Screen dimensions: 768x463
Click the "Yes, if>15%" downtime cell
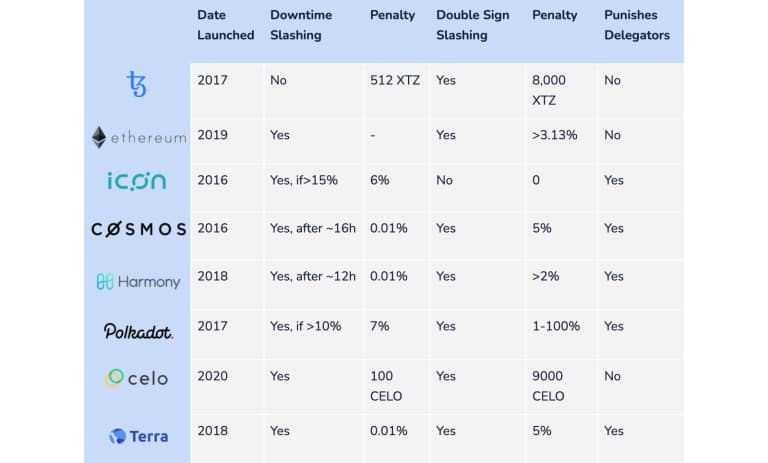pos(304,180)
